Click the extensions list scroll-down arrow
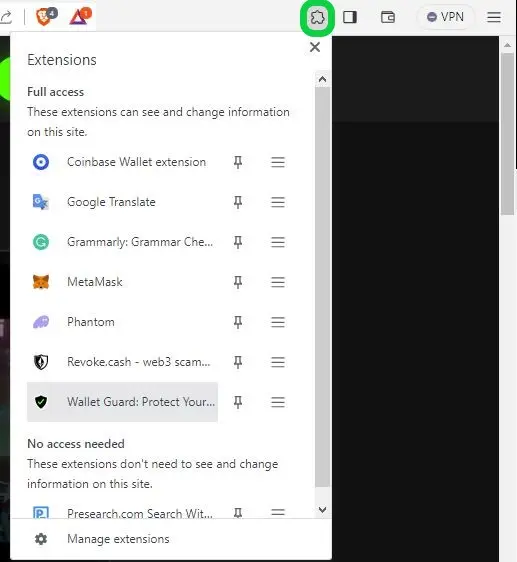Image resolution: width=517 pixels, height=562 pixels. point(322,509)
